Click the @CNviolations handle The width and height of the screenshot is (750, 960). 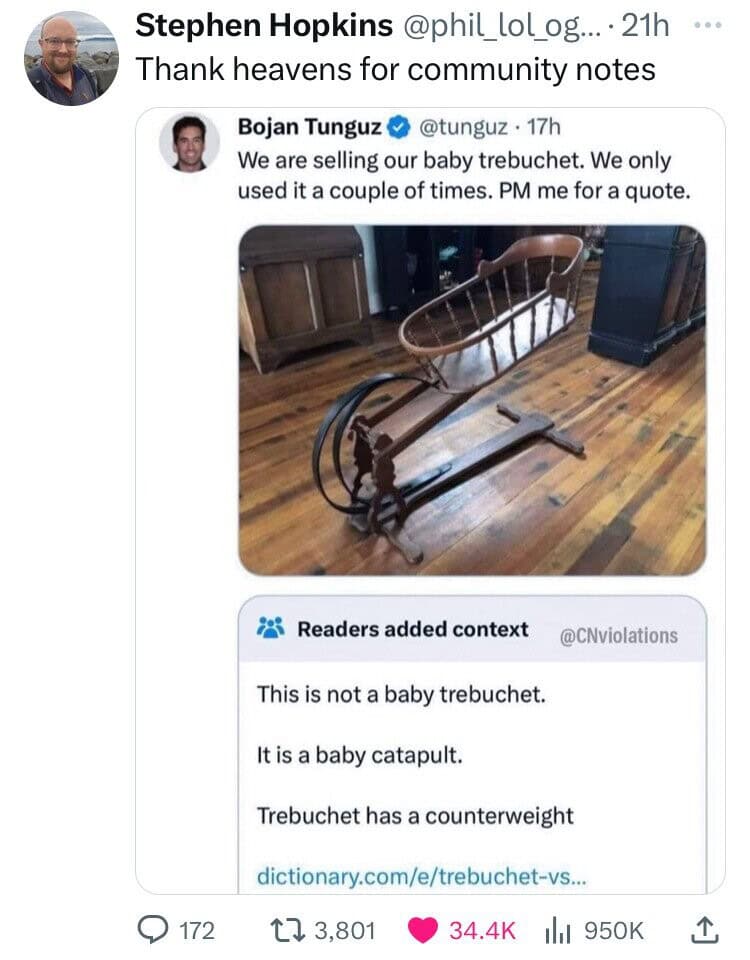coord(618,635)
